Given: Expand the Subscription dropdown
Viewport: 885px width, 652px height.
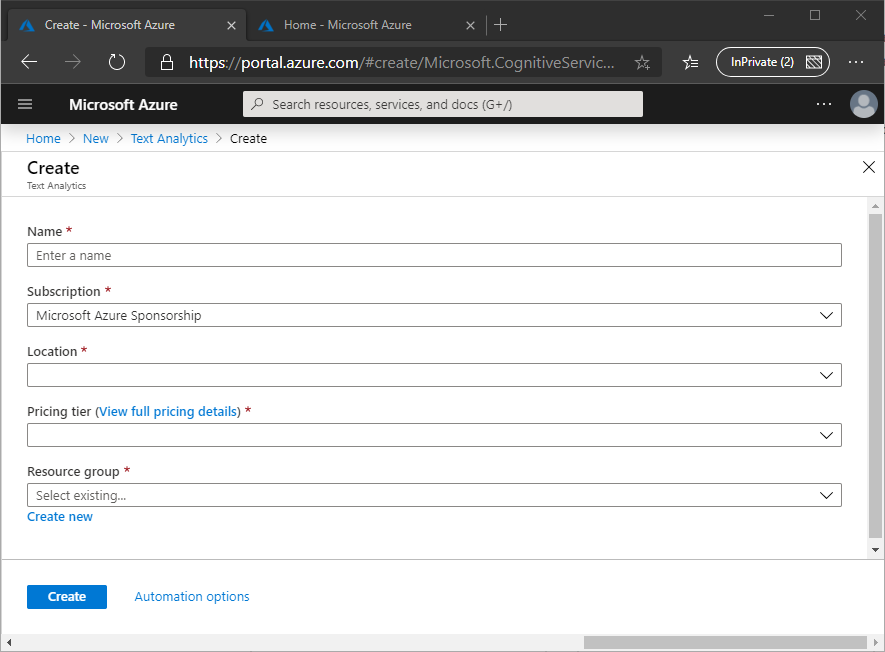Looking at the screenshot, I should pyautogui.click(x=434, y=316).
